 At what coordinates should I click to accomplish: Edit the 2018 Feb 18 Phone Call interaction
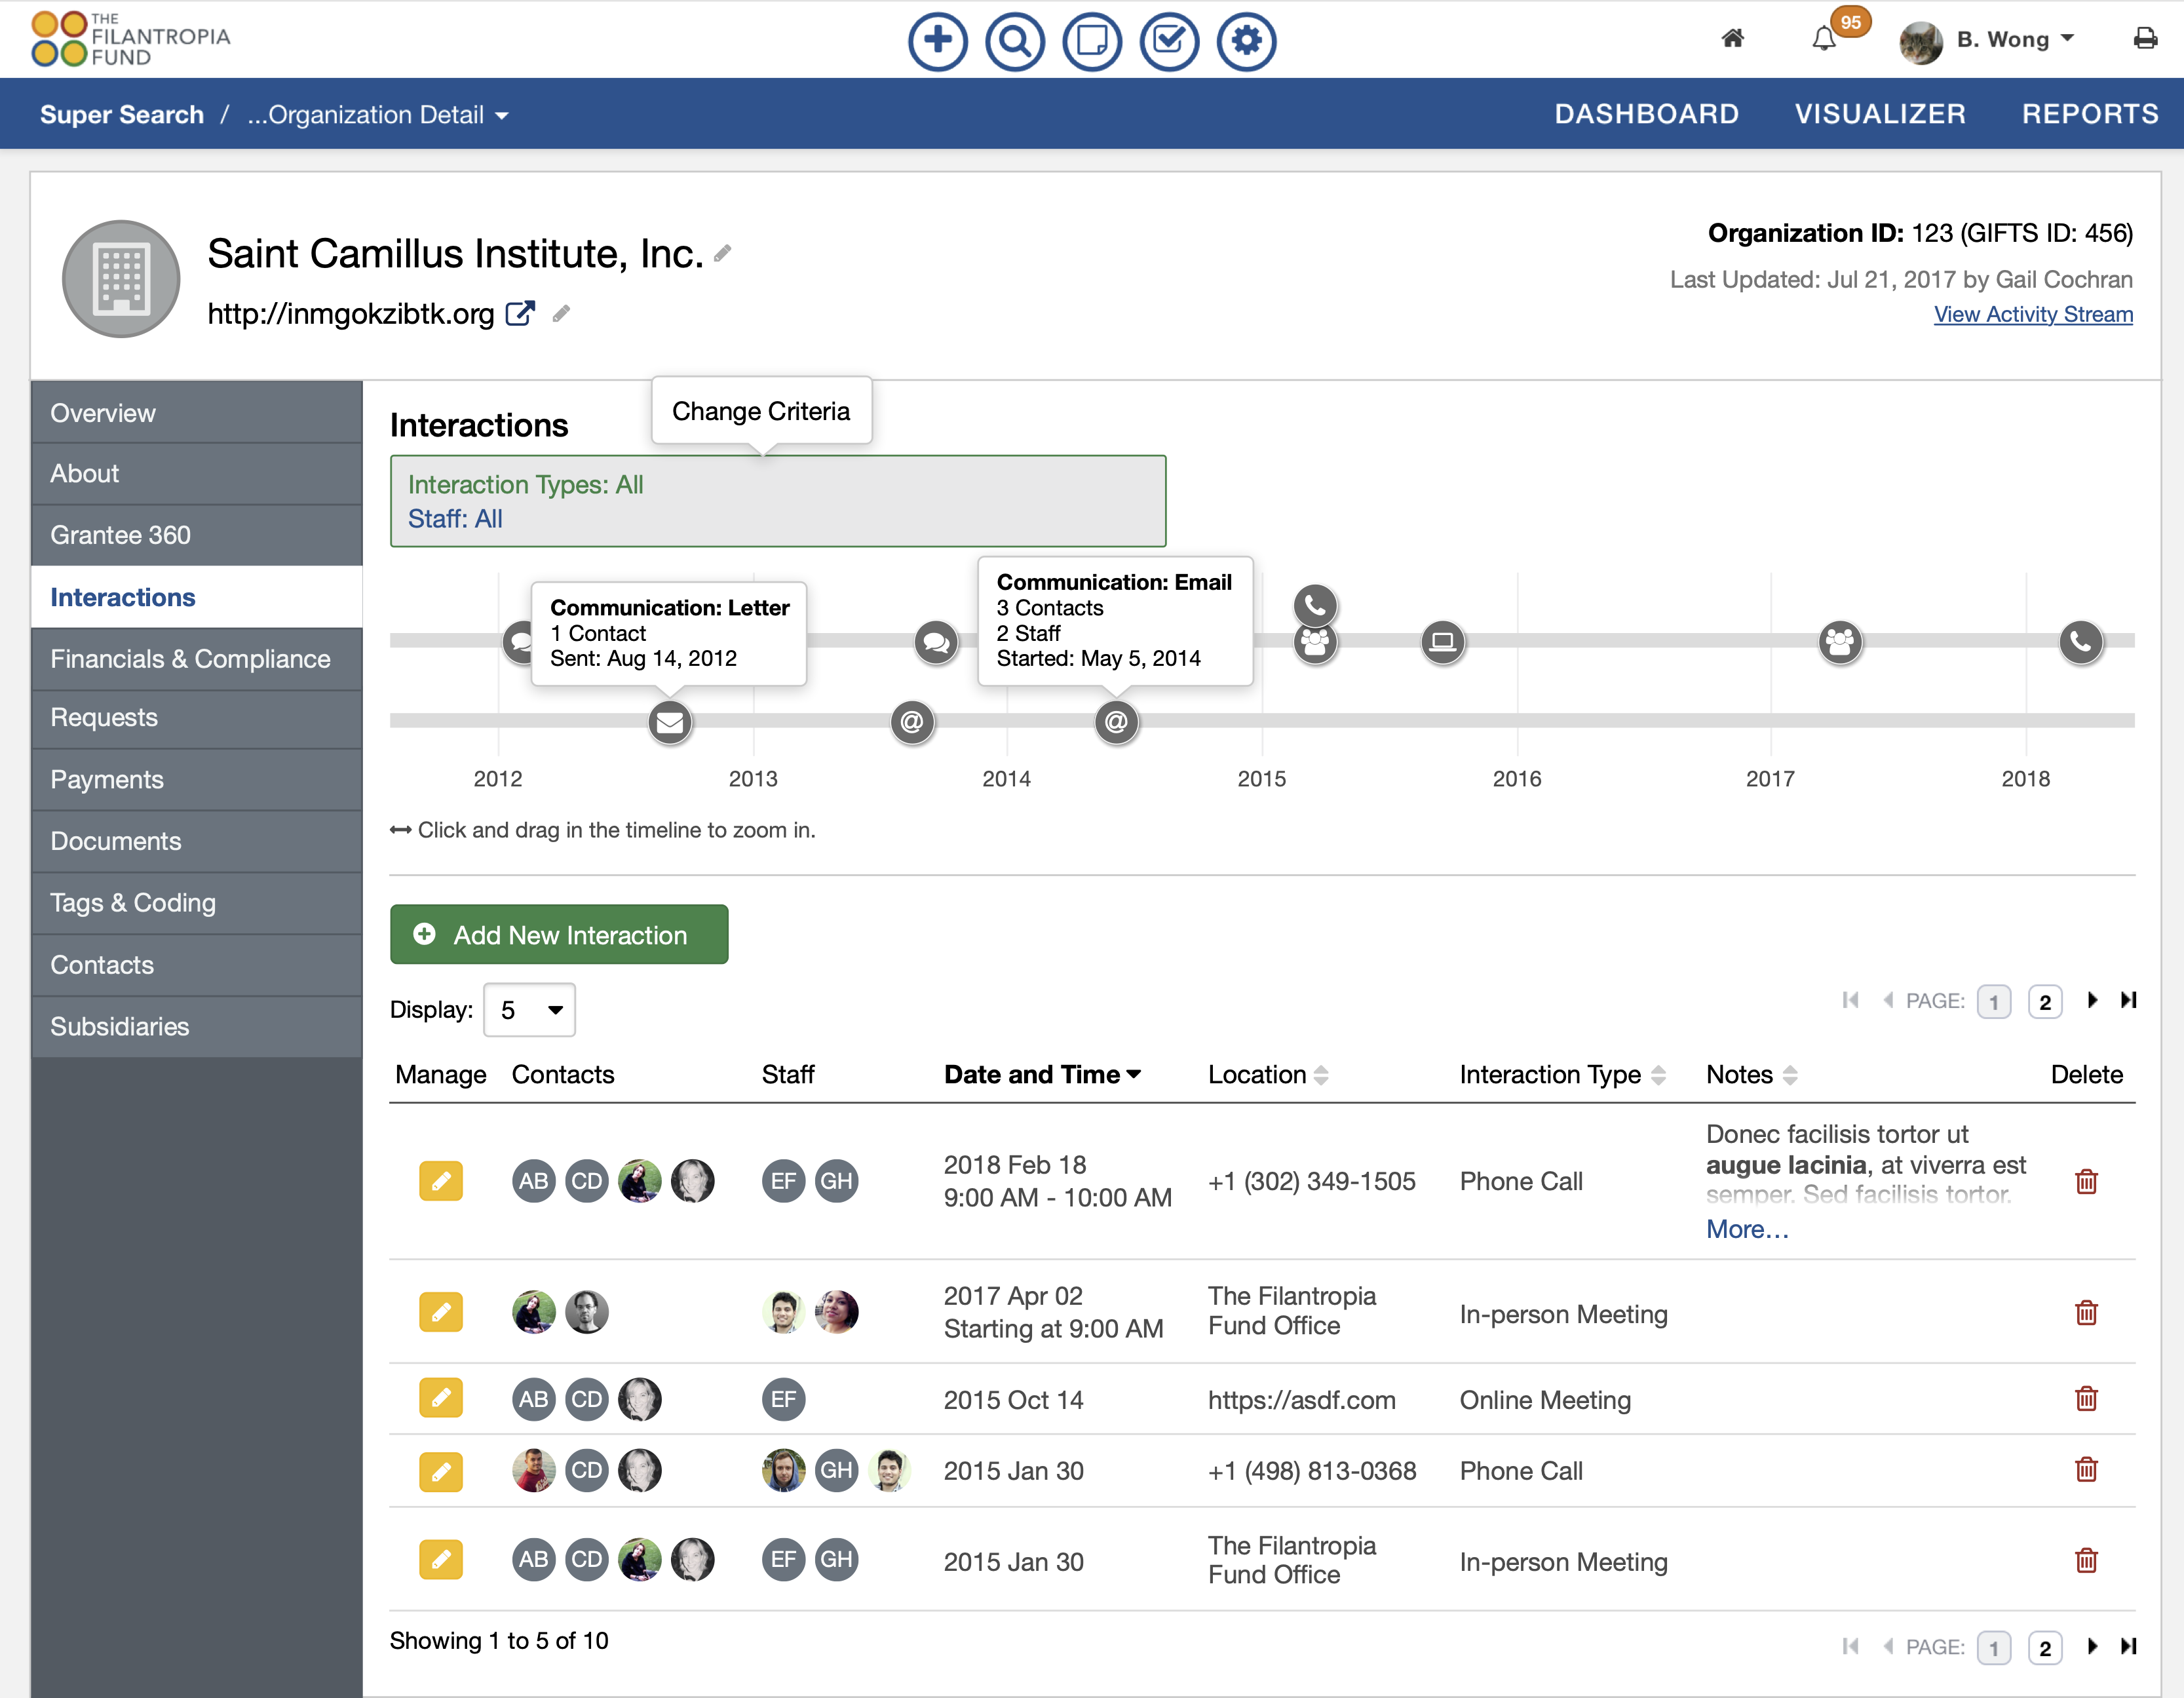440,1181
